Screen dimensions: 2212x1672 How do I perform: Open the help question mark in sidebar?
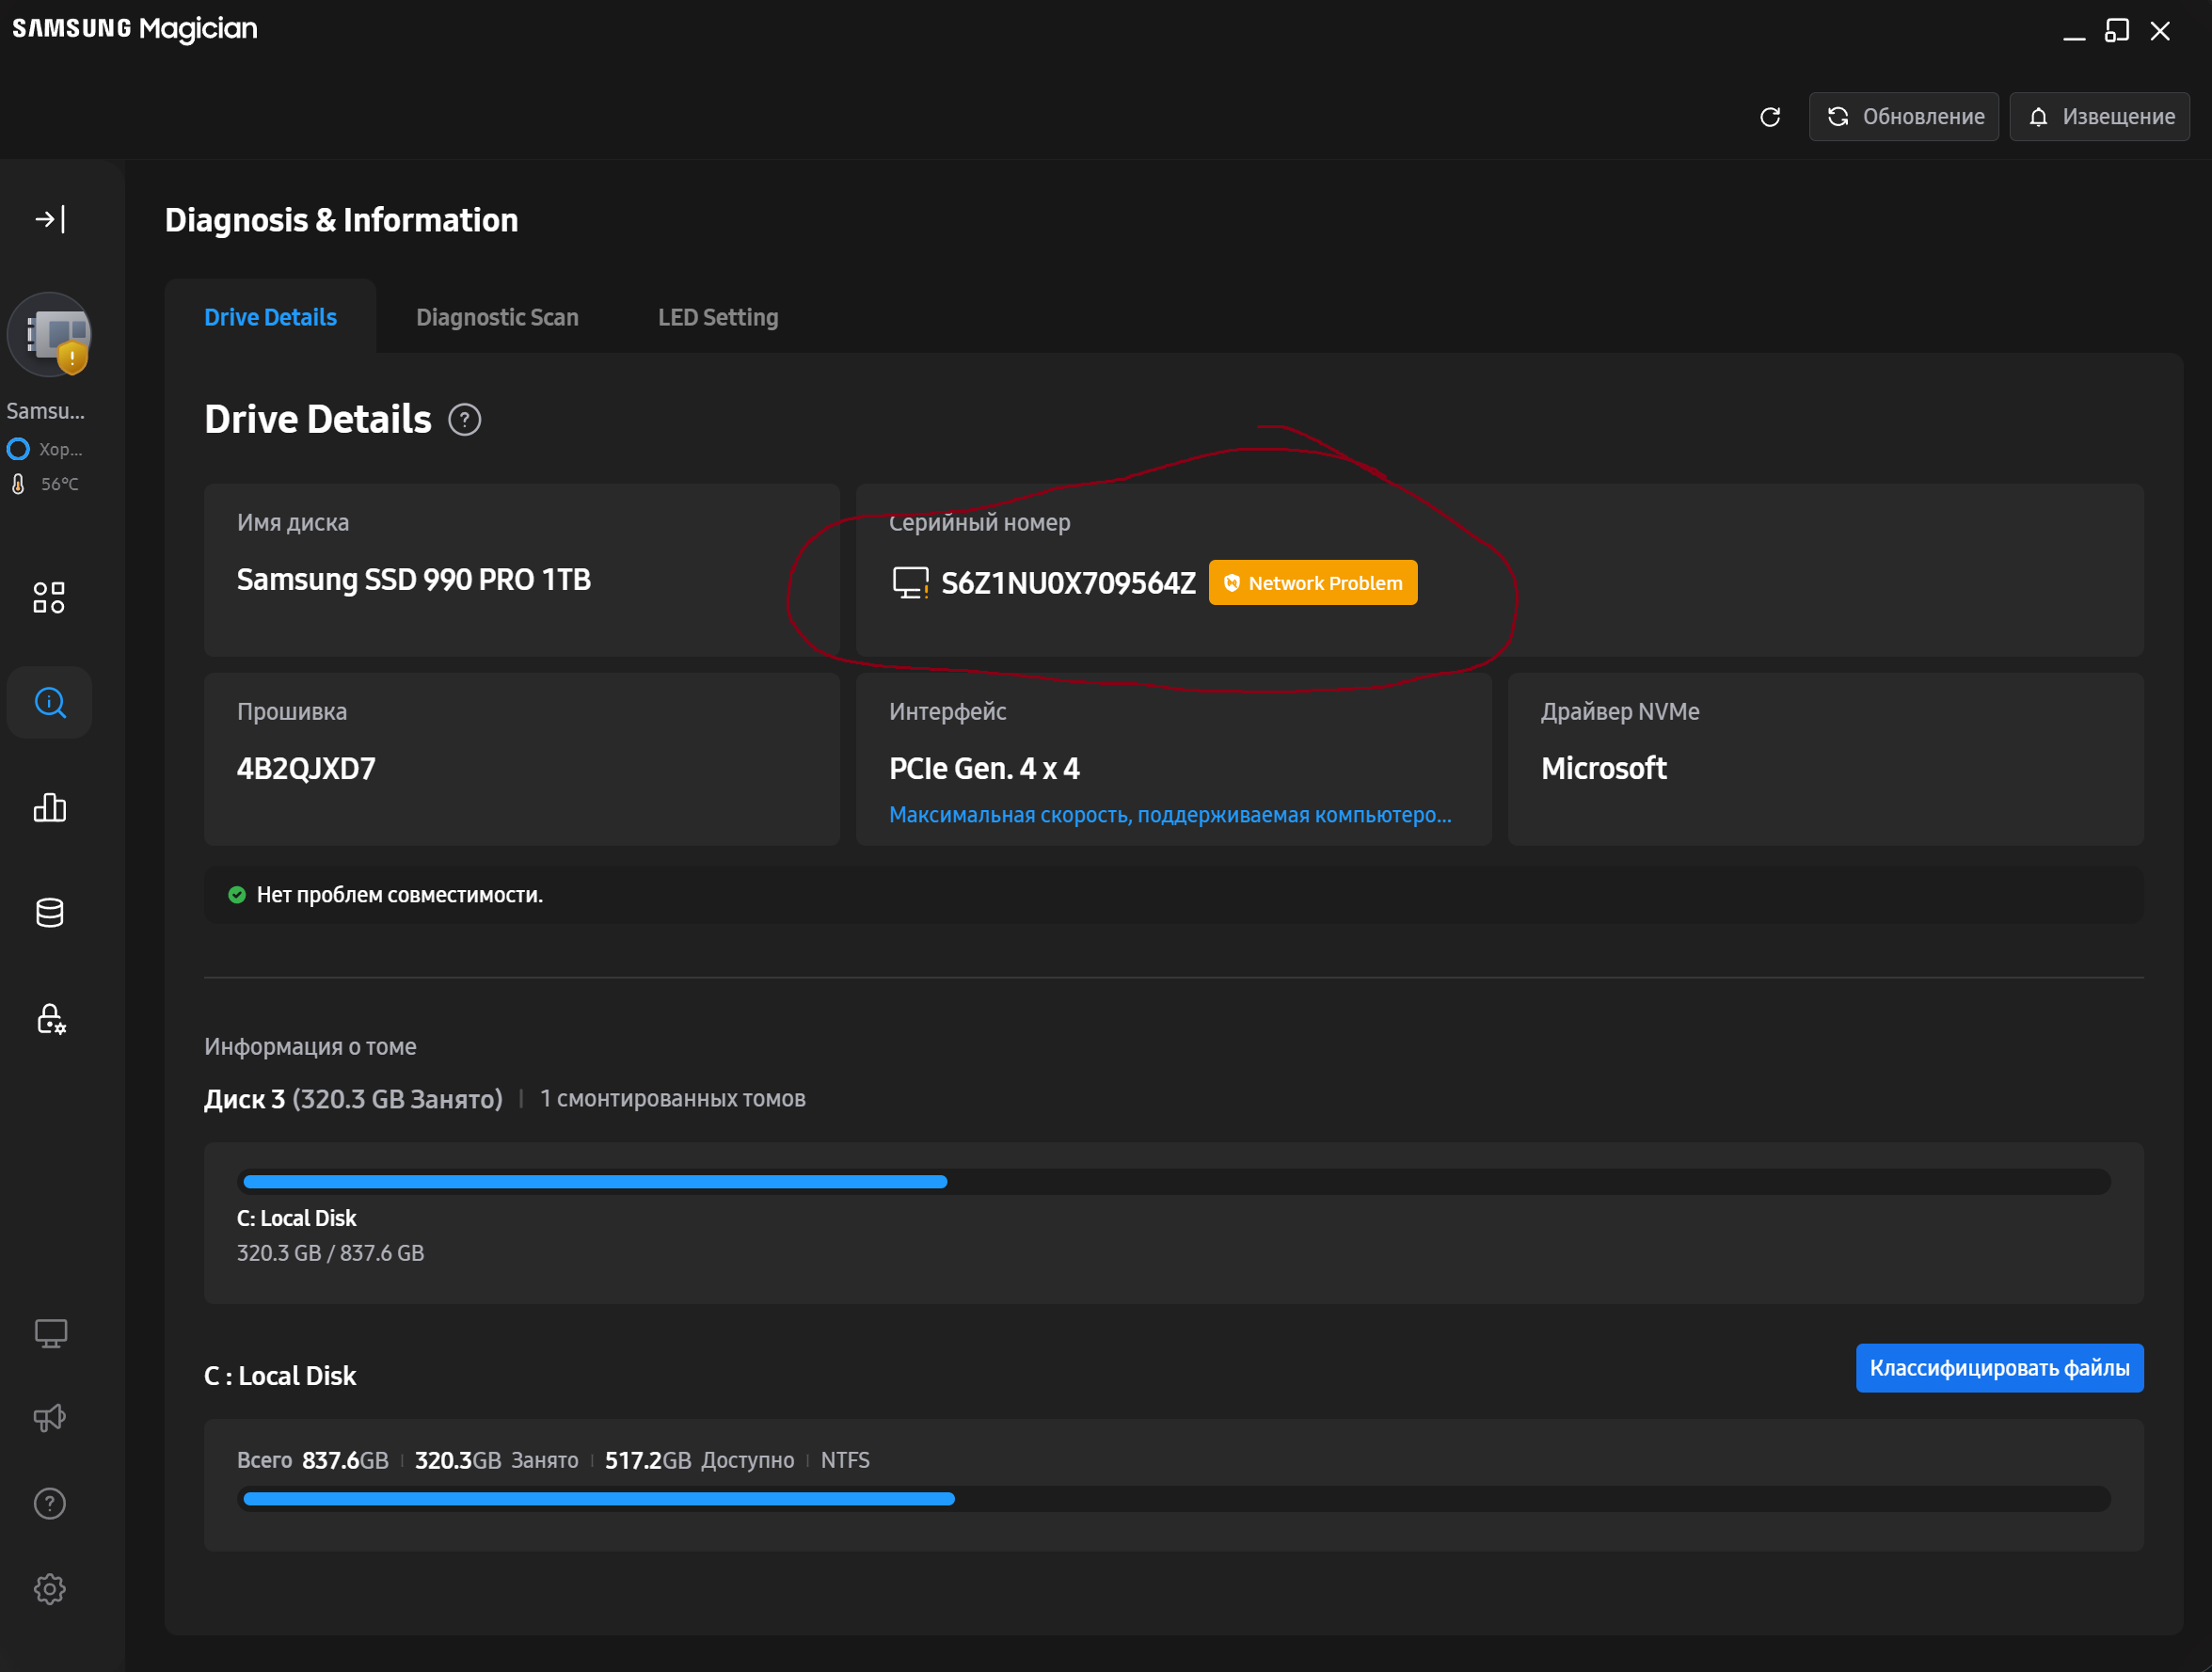(50, 1504)
